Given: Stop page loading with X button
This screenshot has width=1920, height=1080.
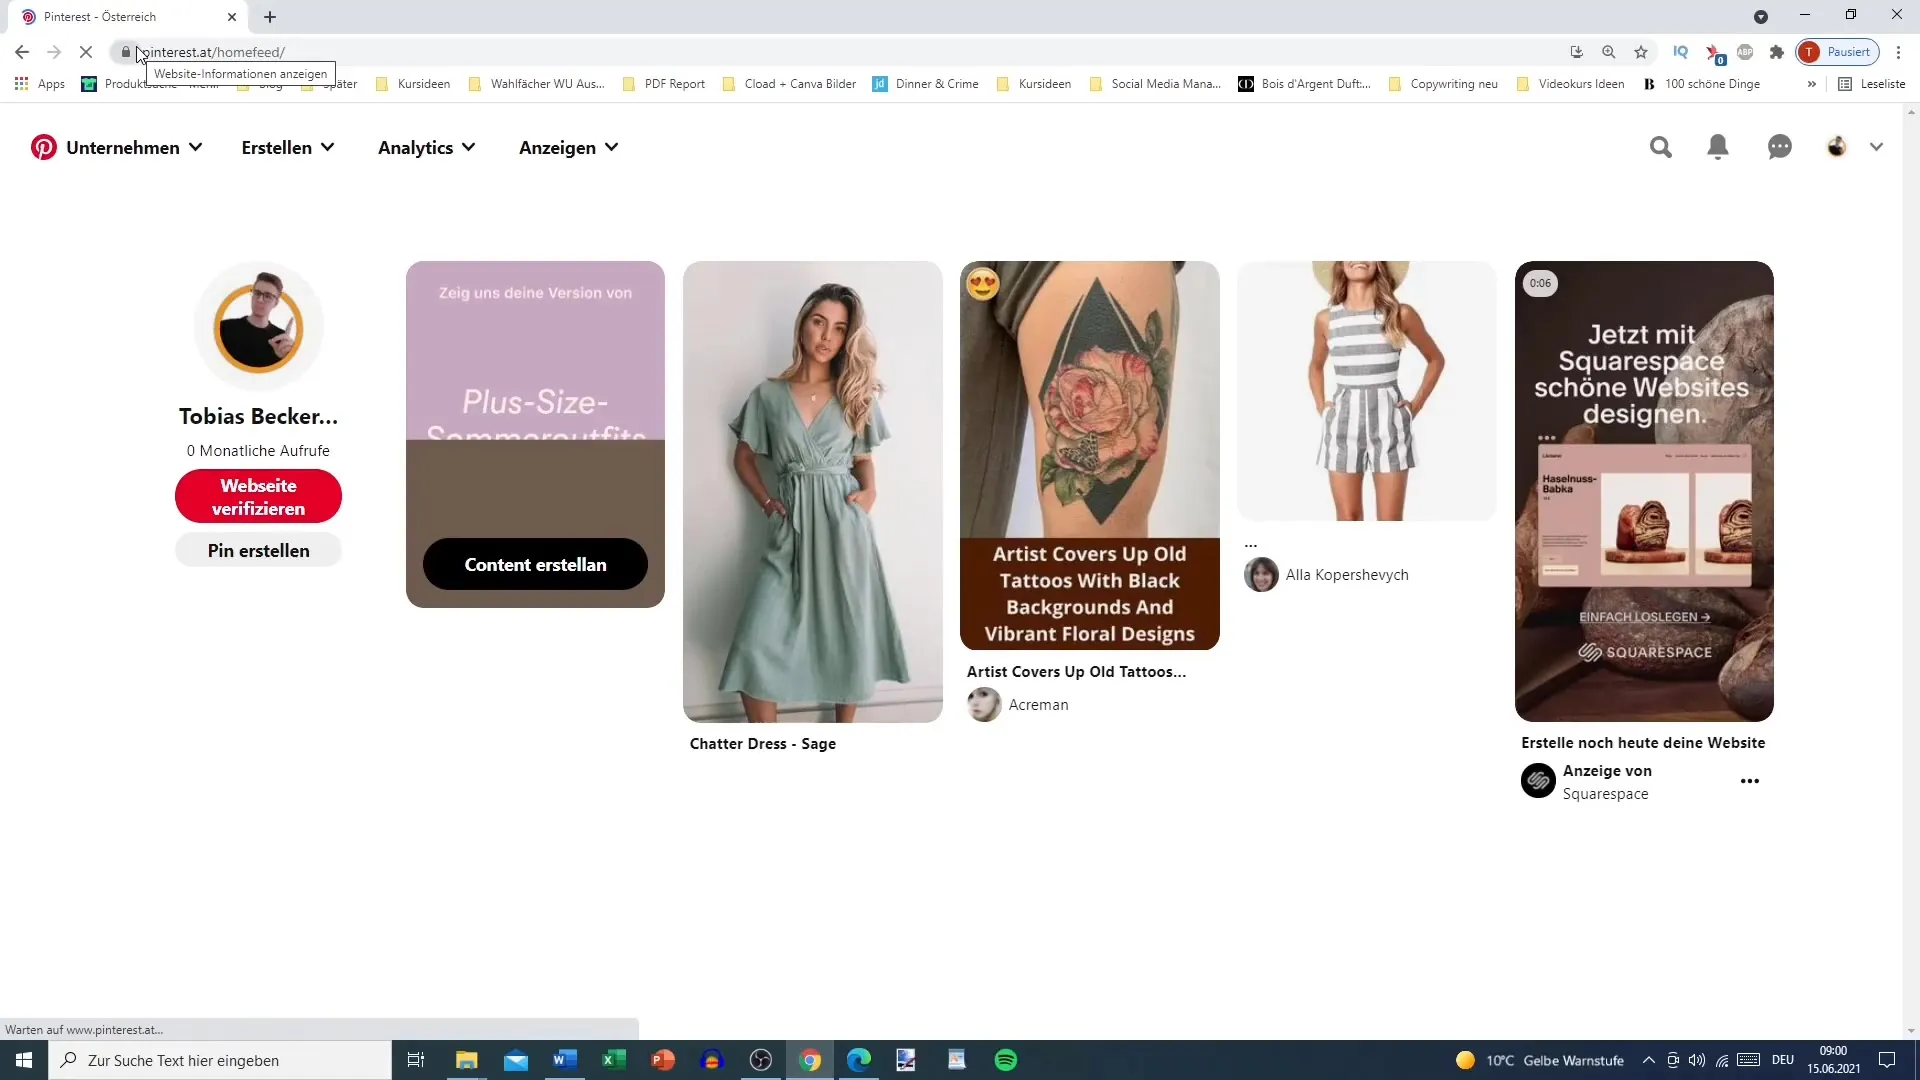Looking at the screenshot, I should coord(86,52).
